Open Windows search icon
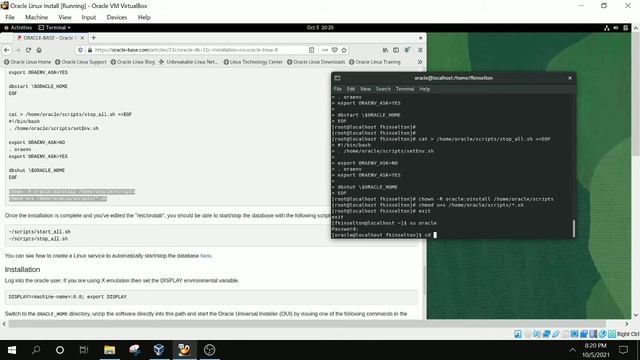Screen dimensions: 640x360 [x=36, y=350]
